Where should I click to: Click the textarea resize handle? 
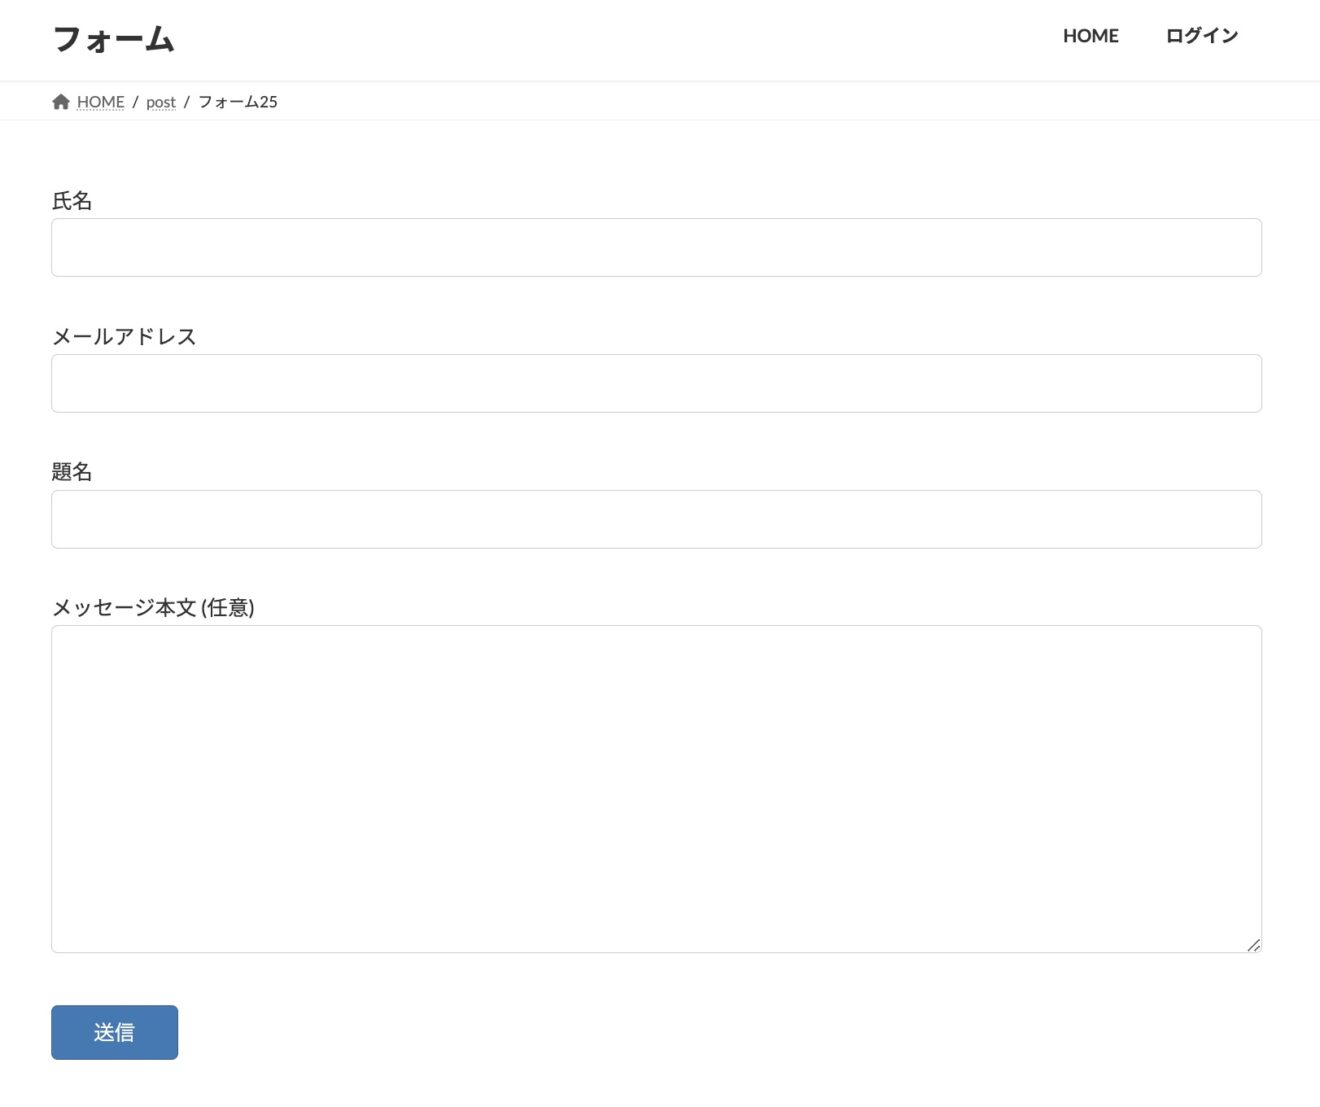[x=1254, y=944]
